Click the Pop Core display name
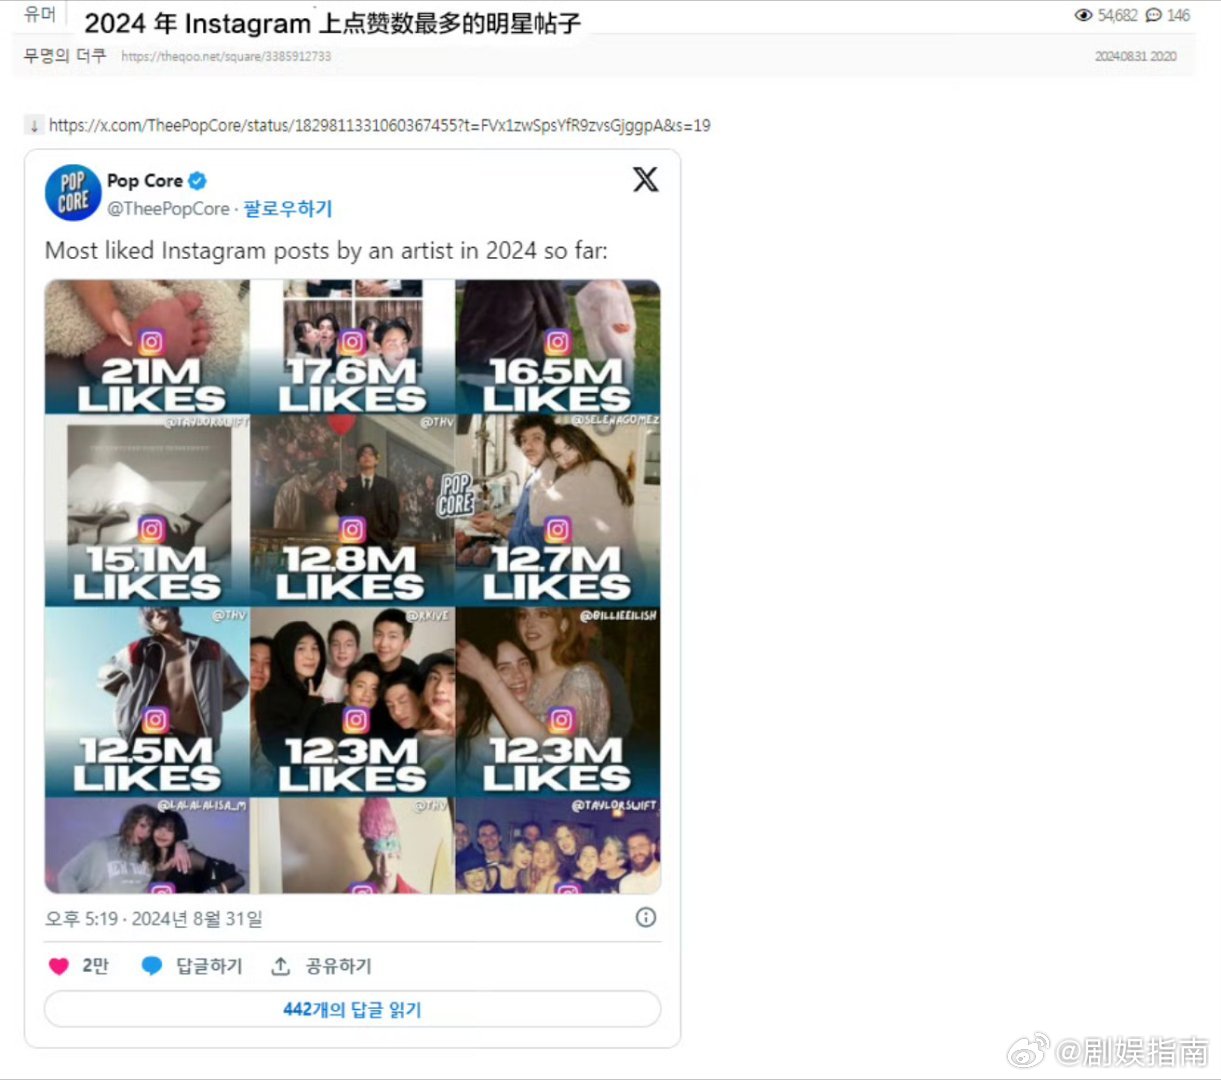Screen dimensions: 1221x1080 pos(145,181)
